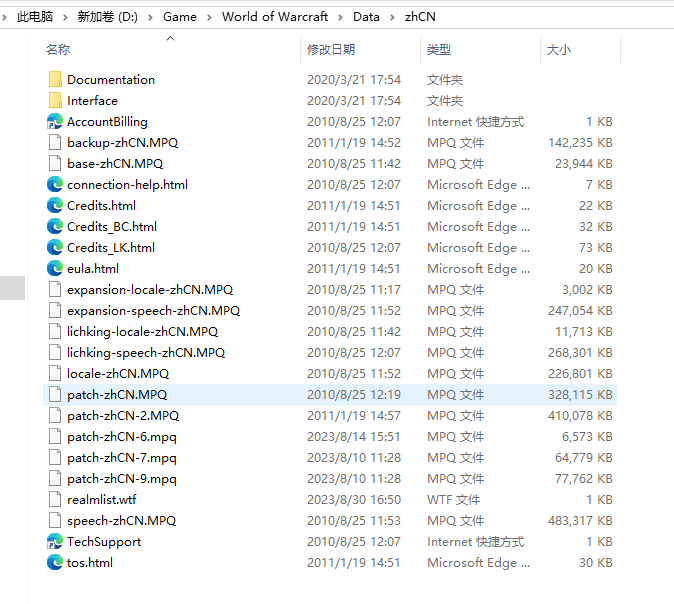Screen dimensions: 674x604
Task: Select the file name realmlist.wtf
Action: 101,500
